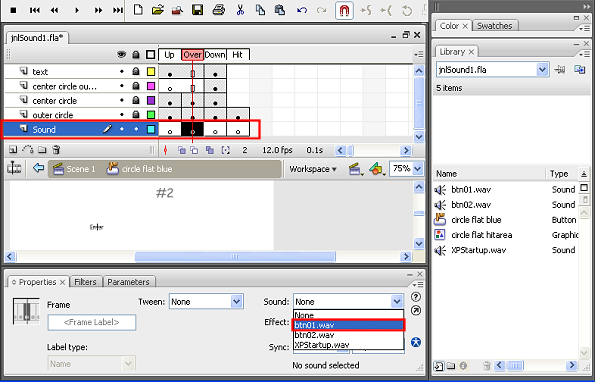Click the Redo arrow icon
Image resolution: width=595 pixels, height=382 pixels.
click(321, 10)
